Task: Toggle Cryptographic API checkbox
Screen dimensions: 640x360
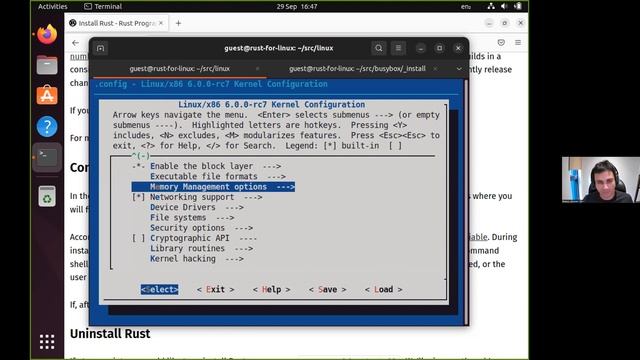Action: pyautogui.click(x=138, y=238)
